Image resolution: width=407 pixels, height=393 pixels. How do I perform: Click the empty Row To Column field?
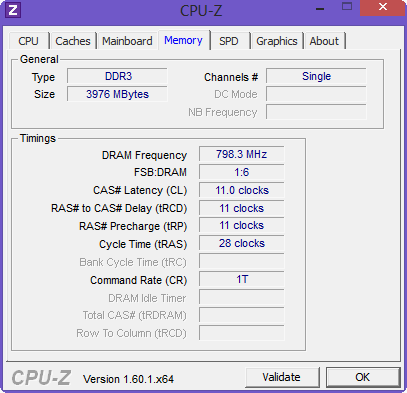(242, 333)
